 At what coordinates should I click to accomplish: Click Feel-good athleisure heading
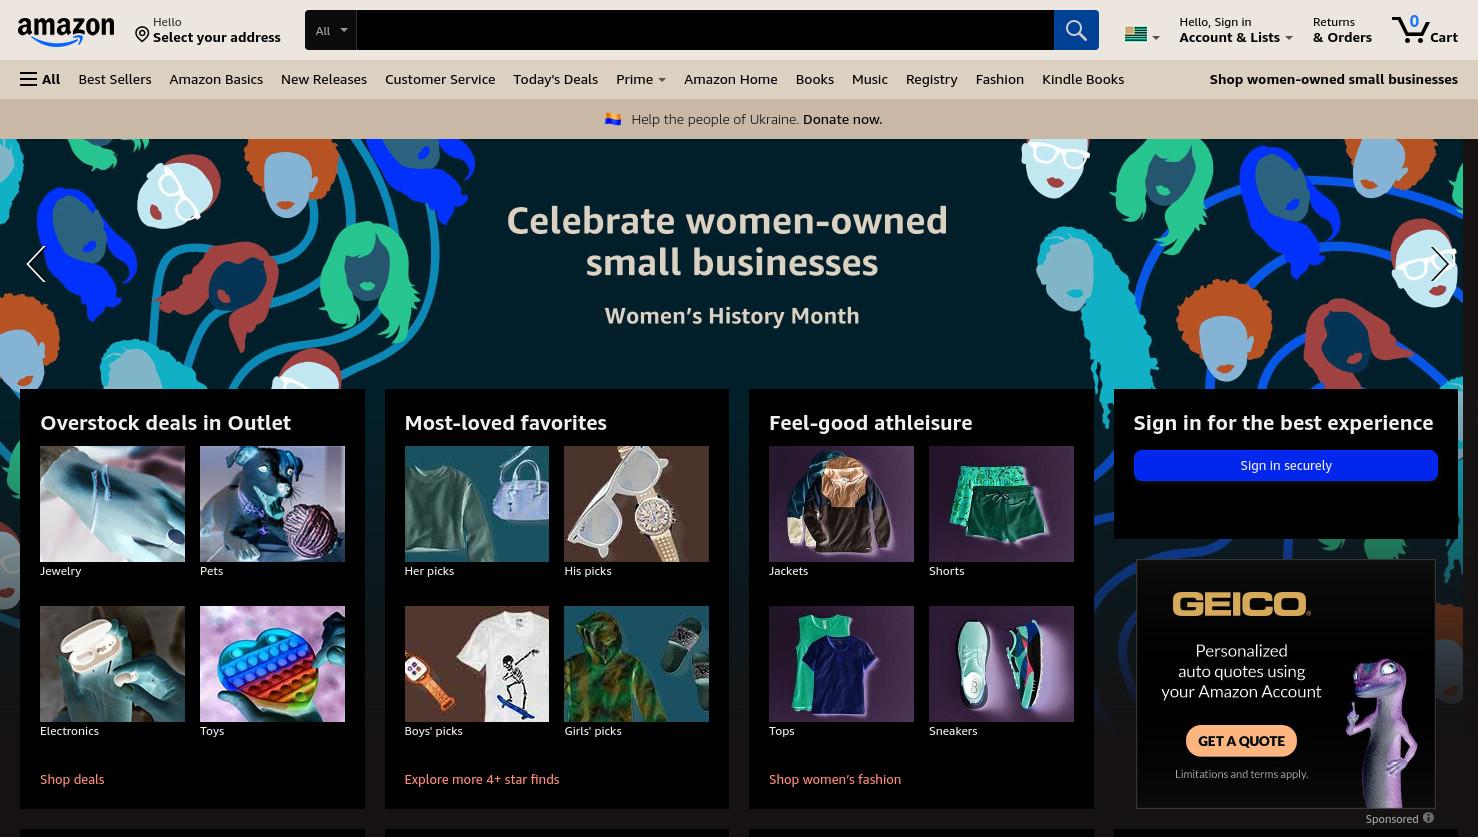click(x=870, y=422)
